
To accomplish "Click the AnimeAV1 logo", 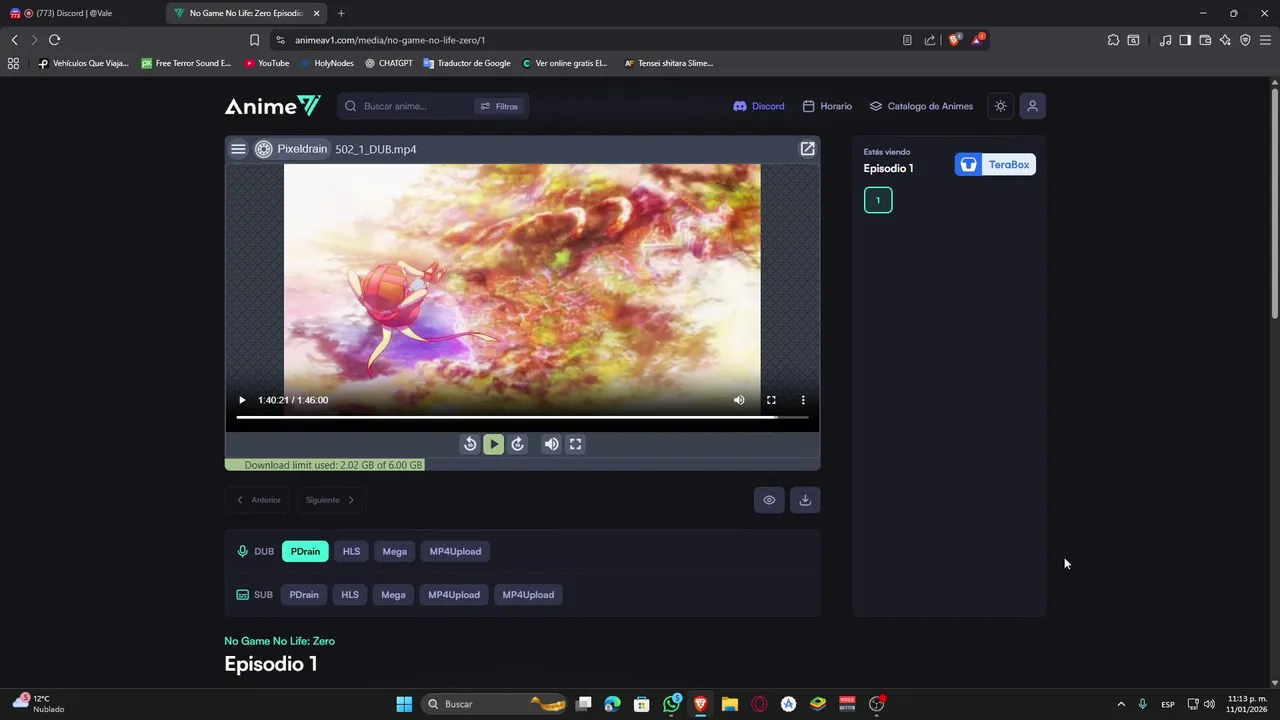I will (x=272, y=106).
